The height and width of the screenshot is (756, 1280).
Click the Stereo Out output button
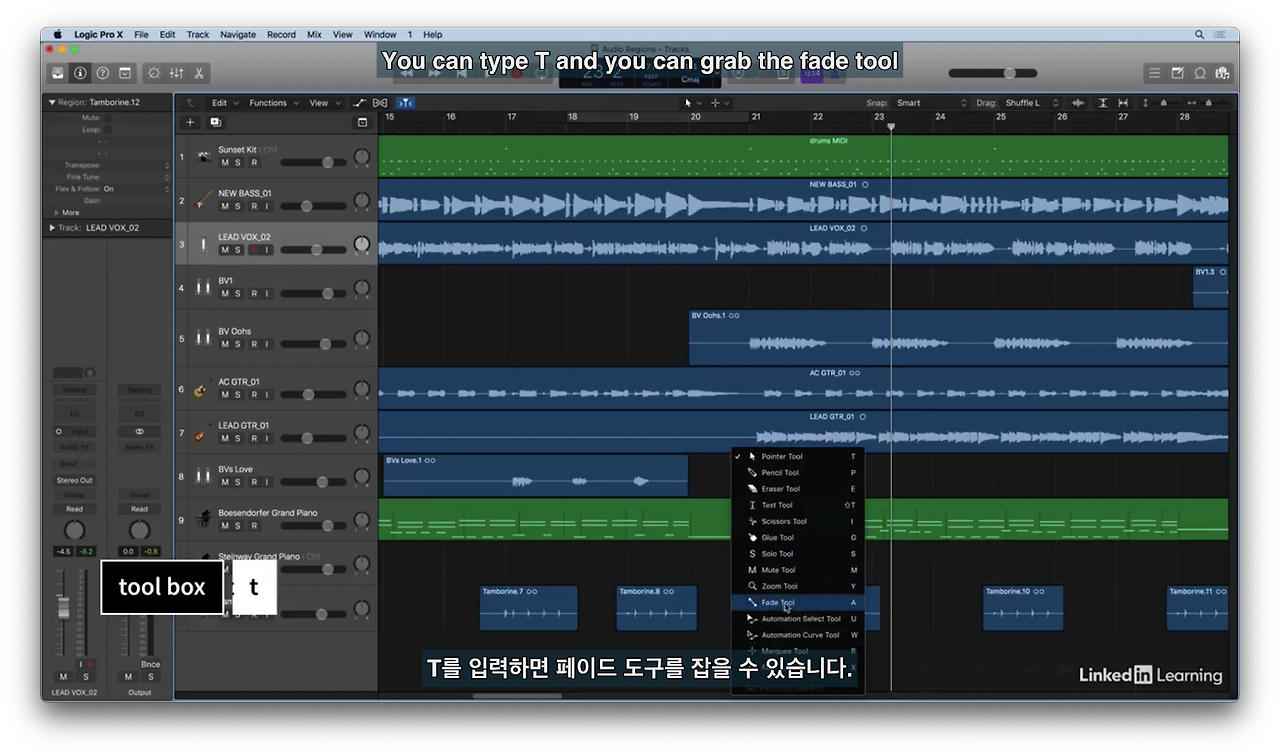click(74, 480)
